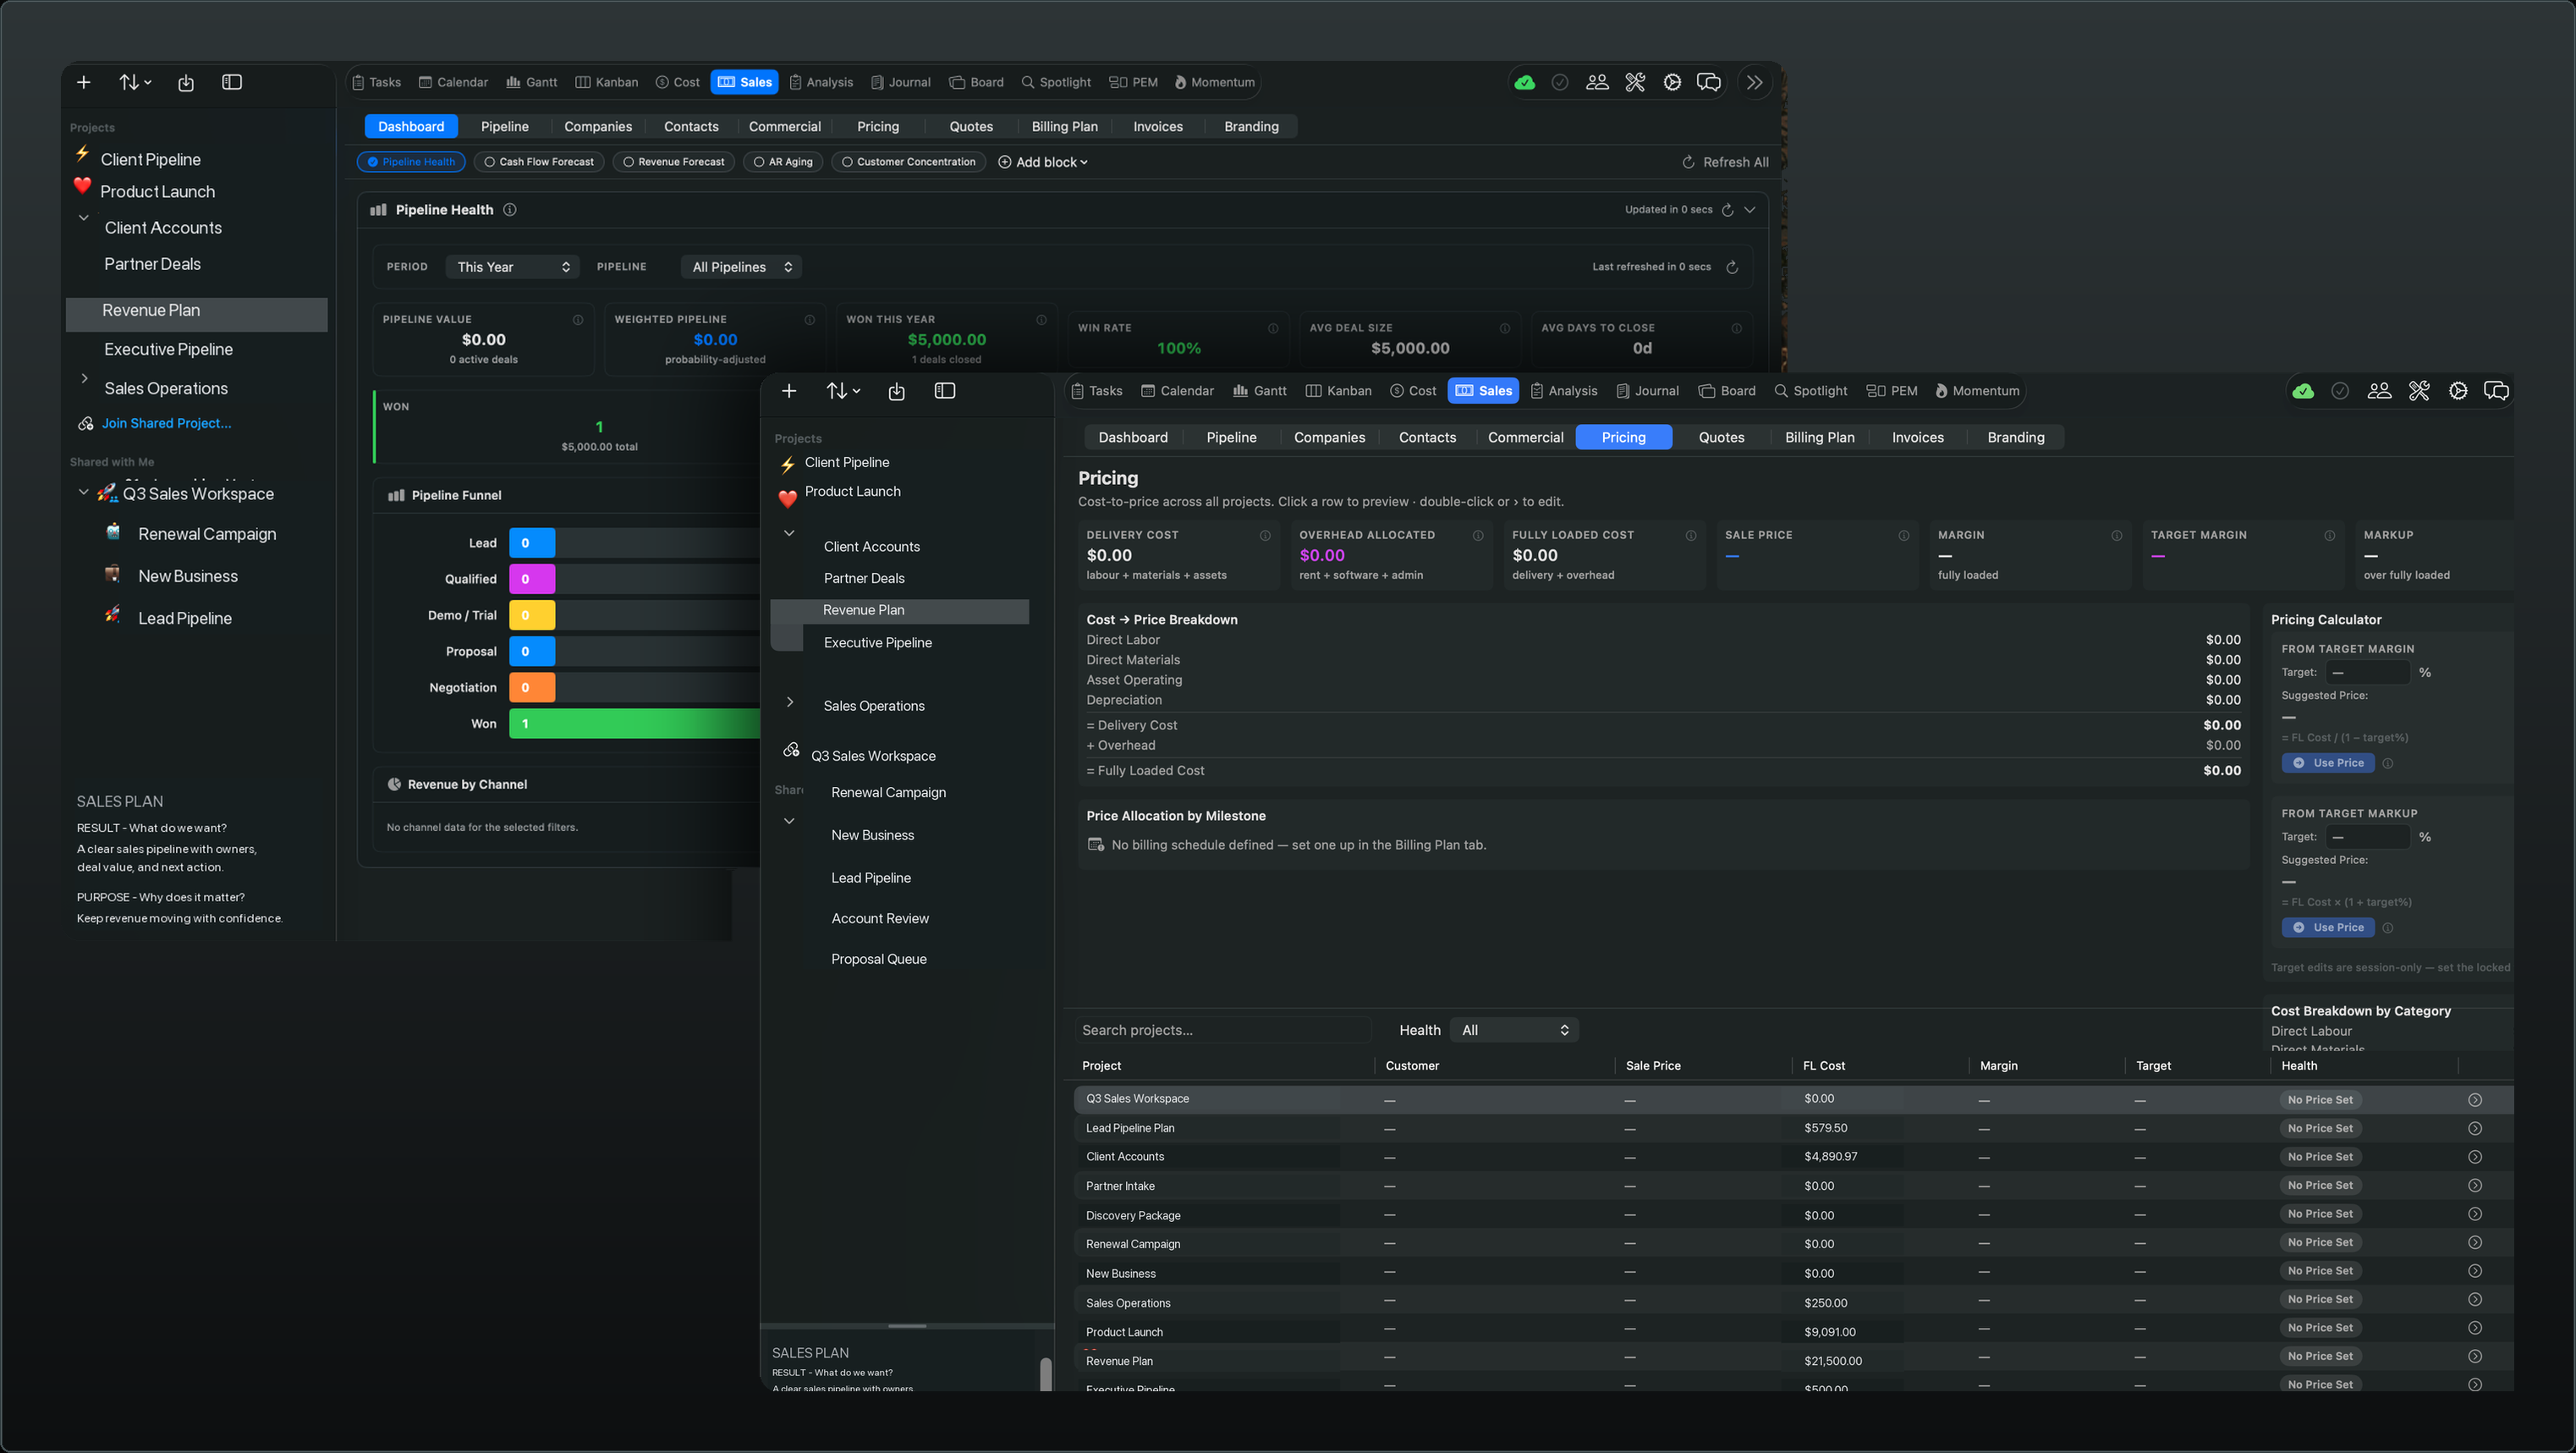Viewport: 2576px width, 1453px height.
Task: Click the Search projects input field
Action: tap(1222, 1030)
